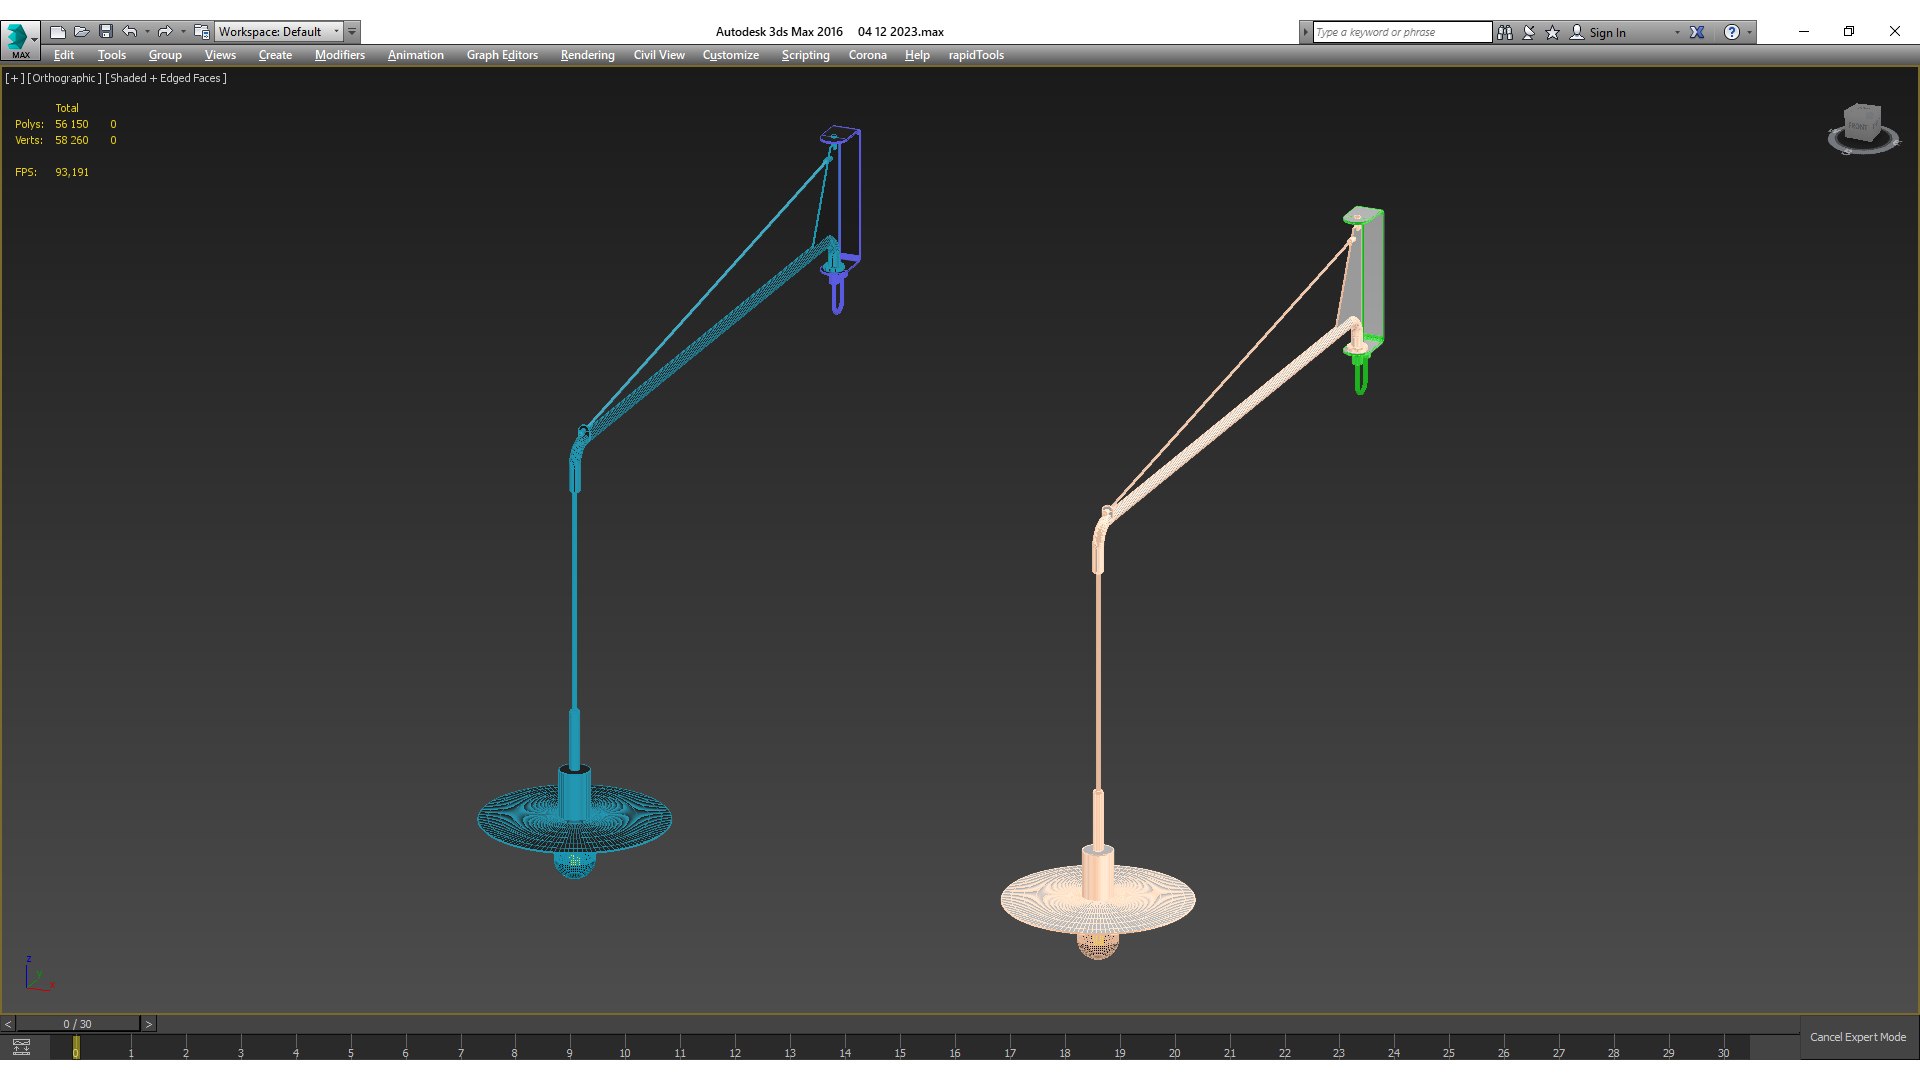Click the Redo arrow icon
This screenshot has height=1080, width=1920.
(x=165, y=32)
